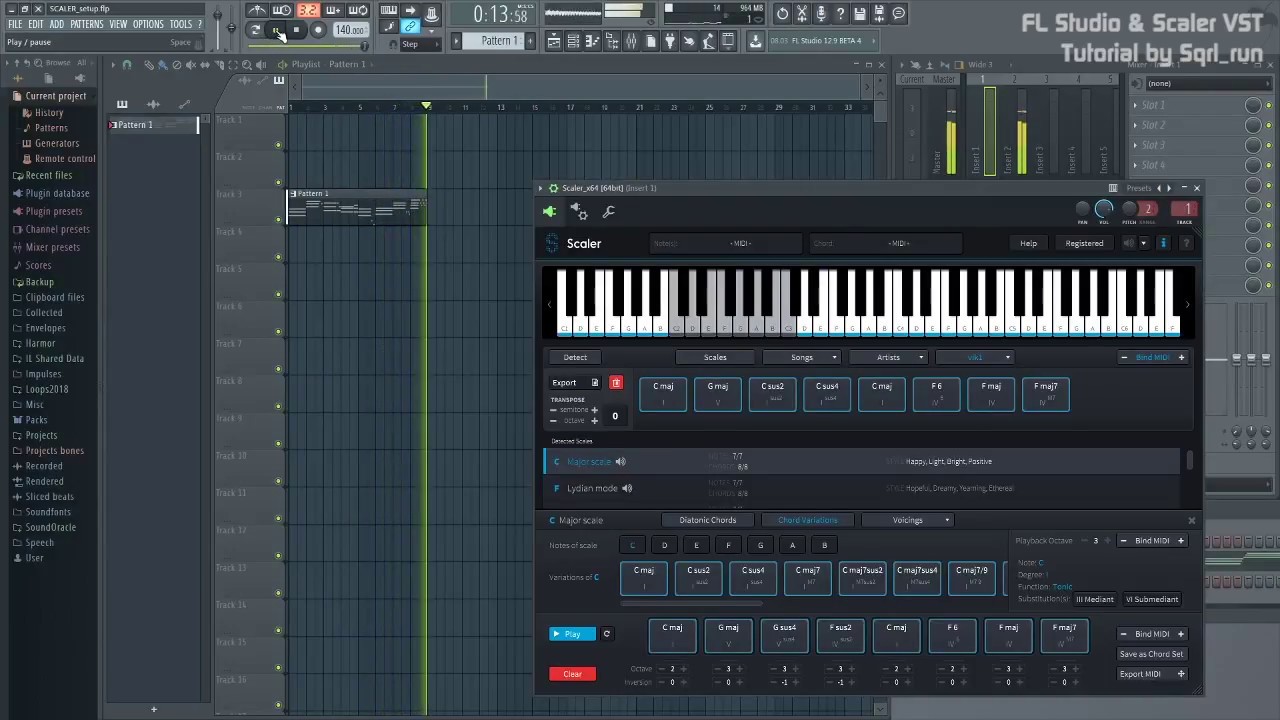1280x720 pixels.
Task: Click the chat bubble icon in top toolbar
Action: [899, 13]
